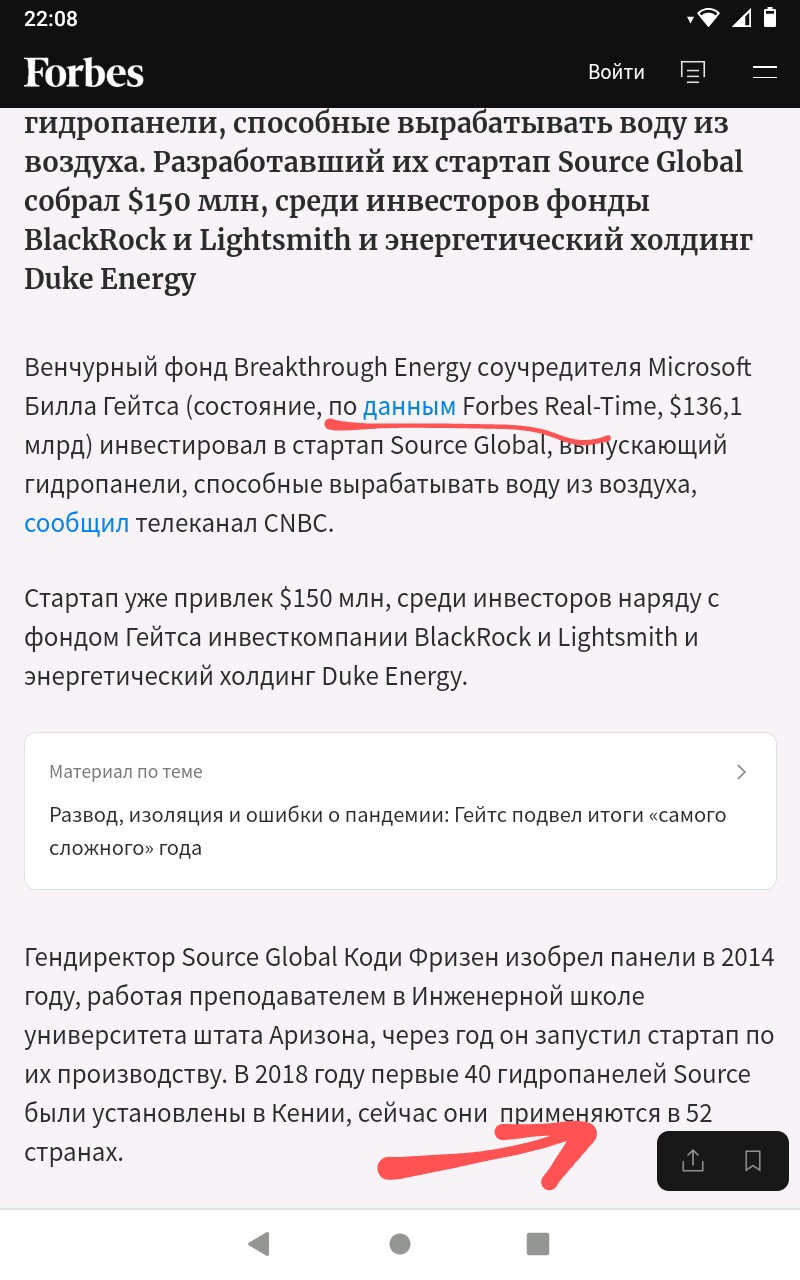800x1280 pixels.
Task: Follow the 'сообщил' link to CNBC
Action: (x=77, y=523)
